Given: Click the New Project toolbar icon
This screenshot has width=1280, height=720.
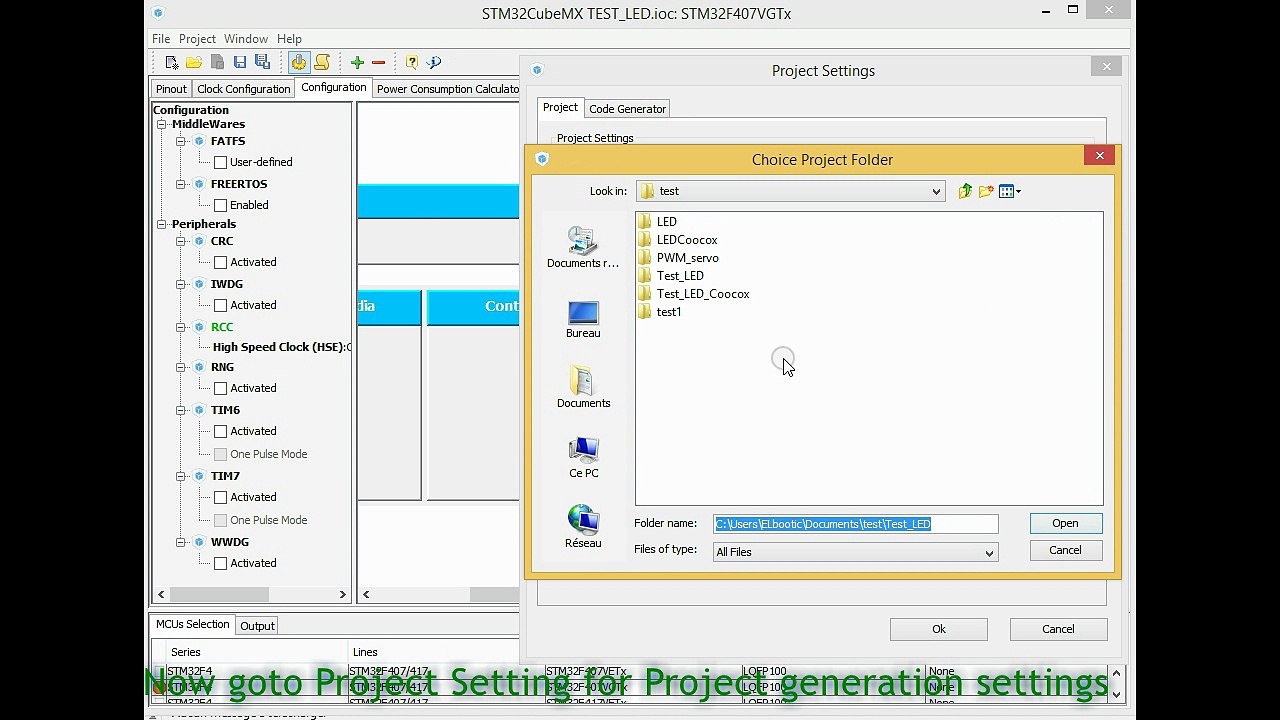Looking at the screenshot, I should click(x=171, y=62).
